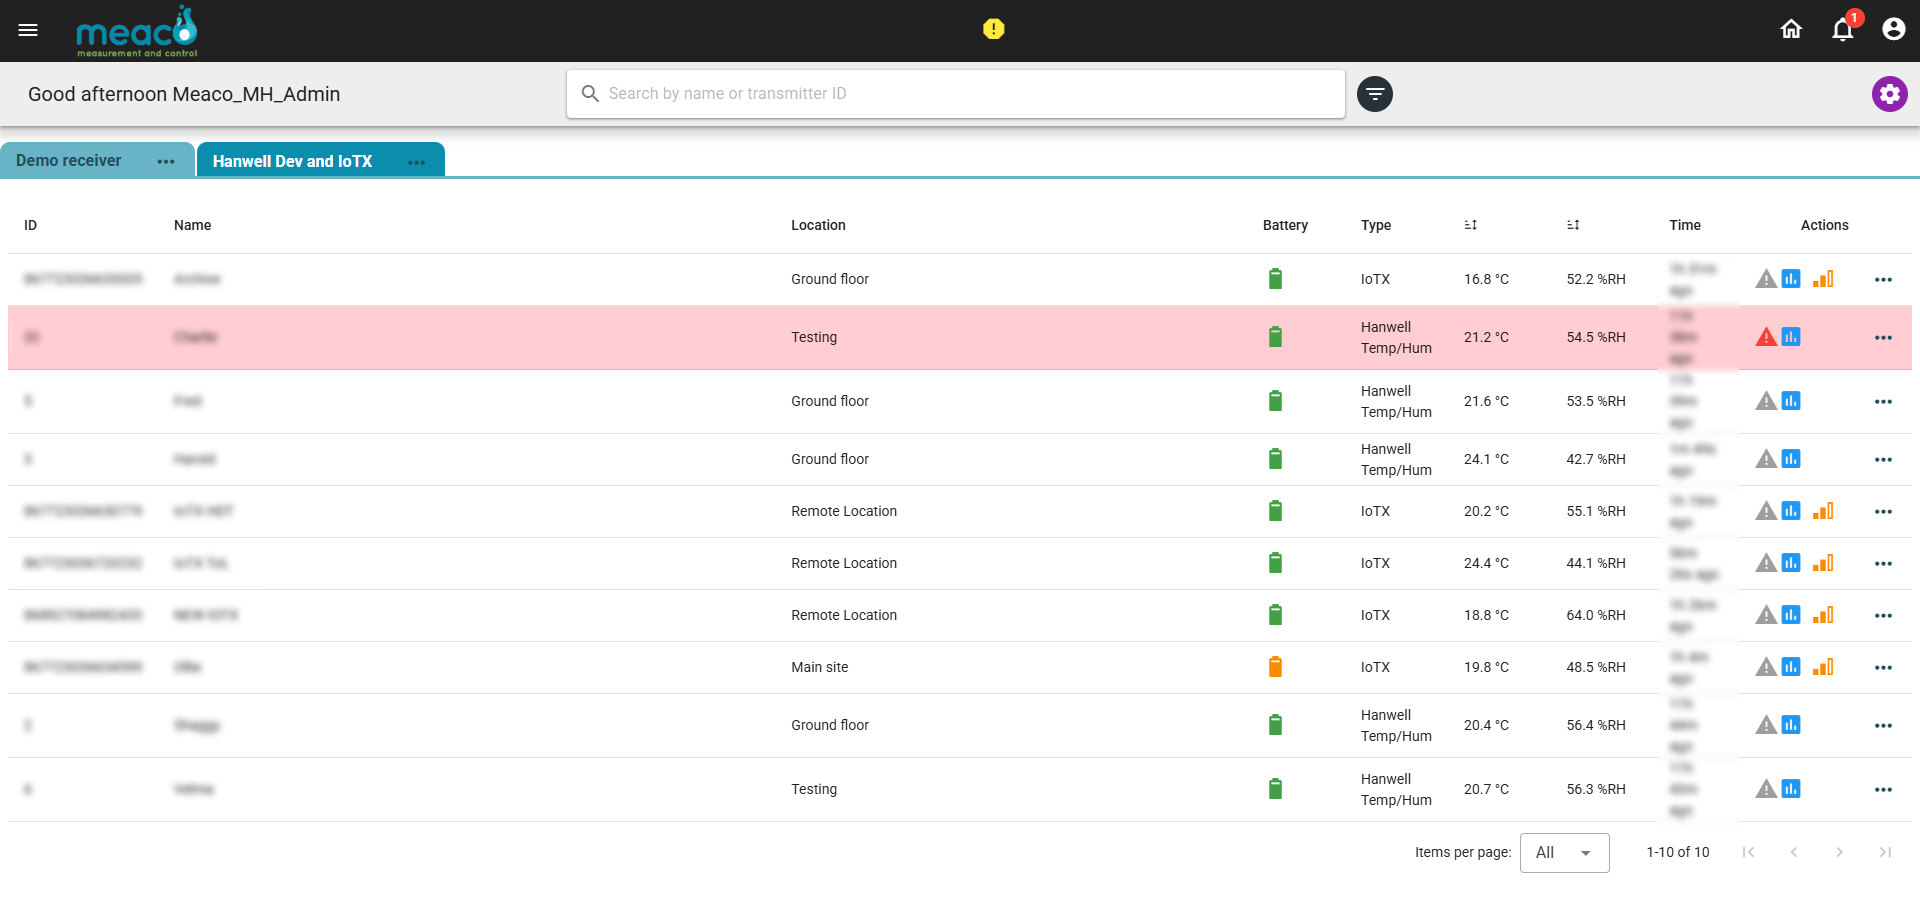The image size is (1920, 904).
Task: Go to previous page of results
Action: coord(1794,852)
